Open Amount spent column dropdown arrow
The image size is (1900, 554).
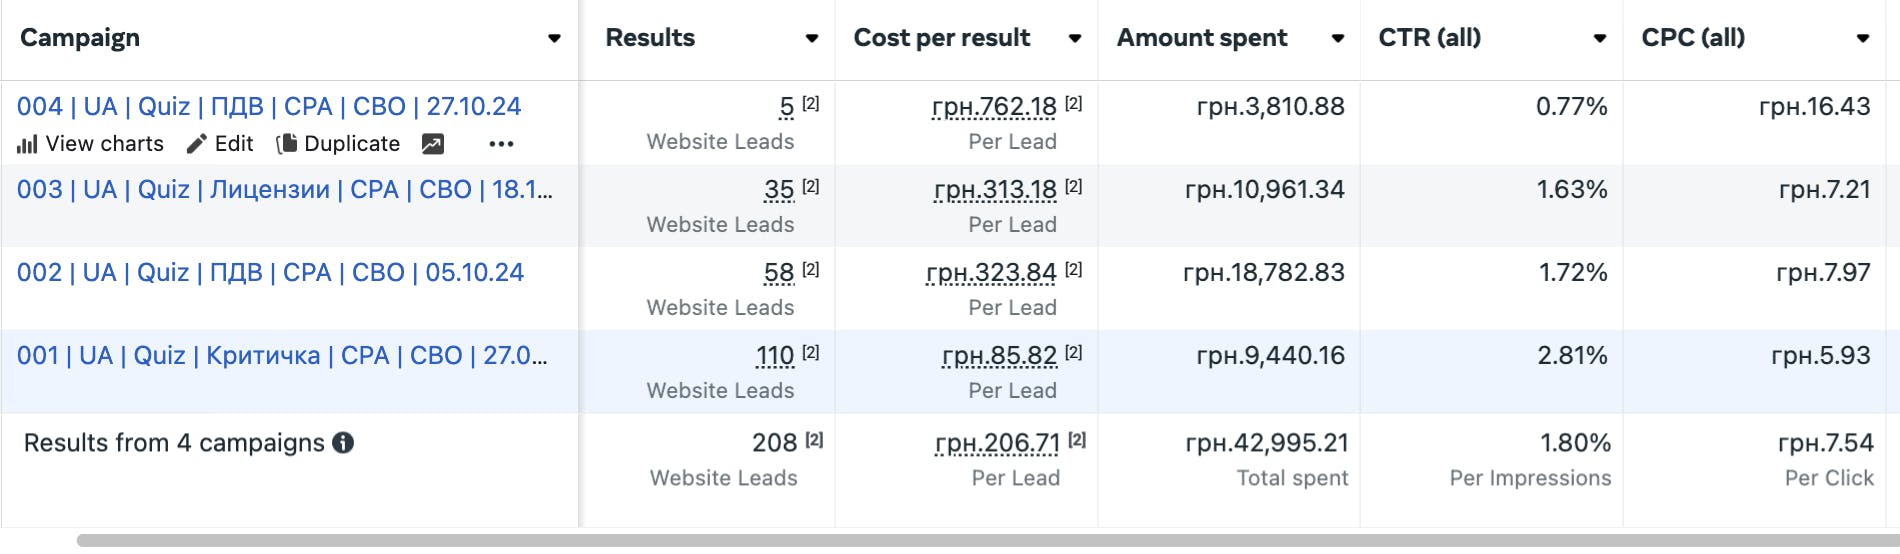(1337, 39)
